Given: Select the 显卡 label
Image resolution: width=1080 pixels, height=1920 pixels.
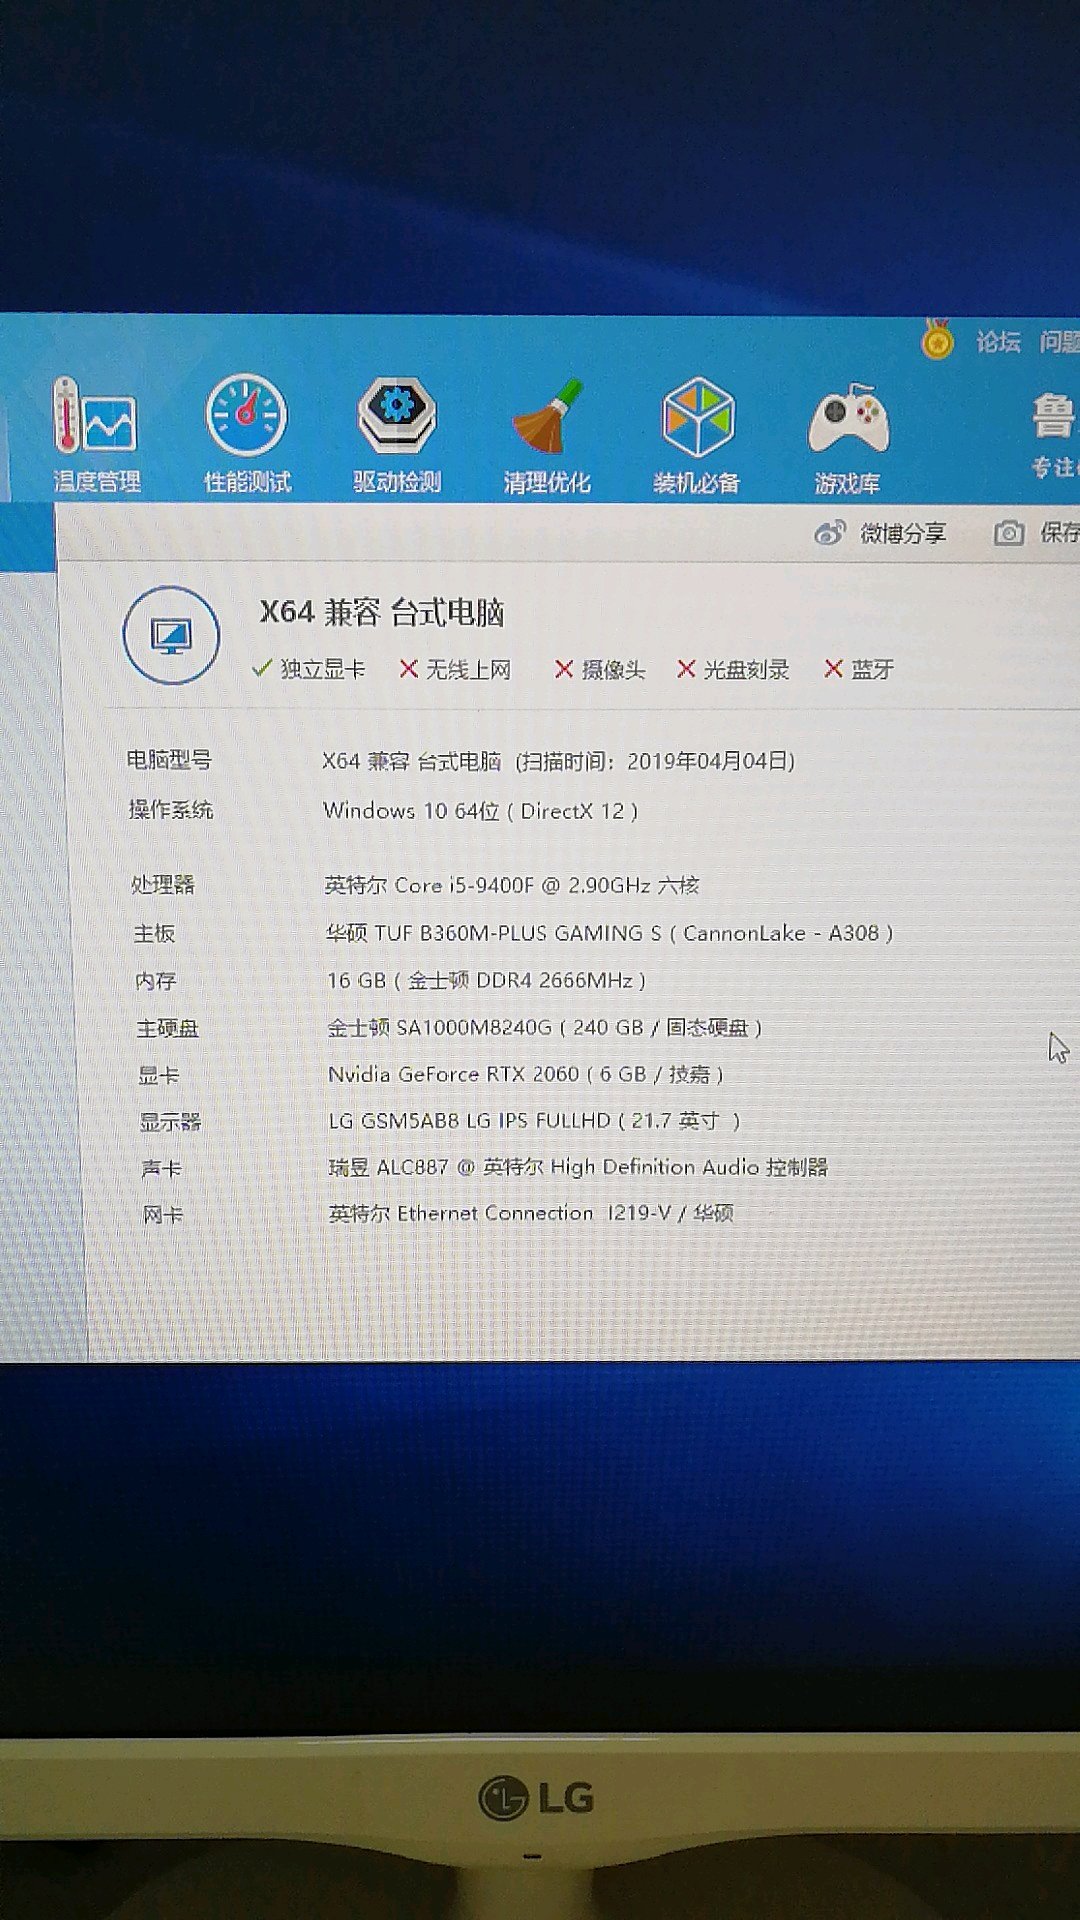Looking at the screenshot, I should click(159, 1075).
